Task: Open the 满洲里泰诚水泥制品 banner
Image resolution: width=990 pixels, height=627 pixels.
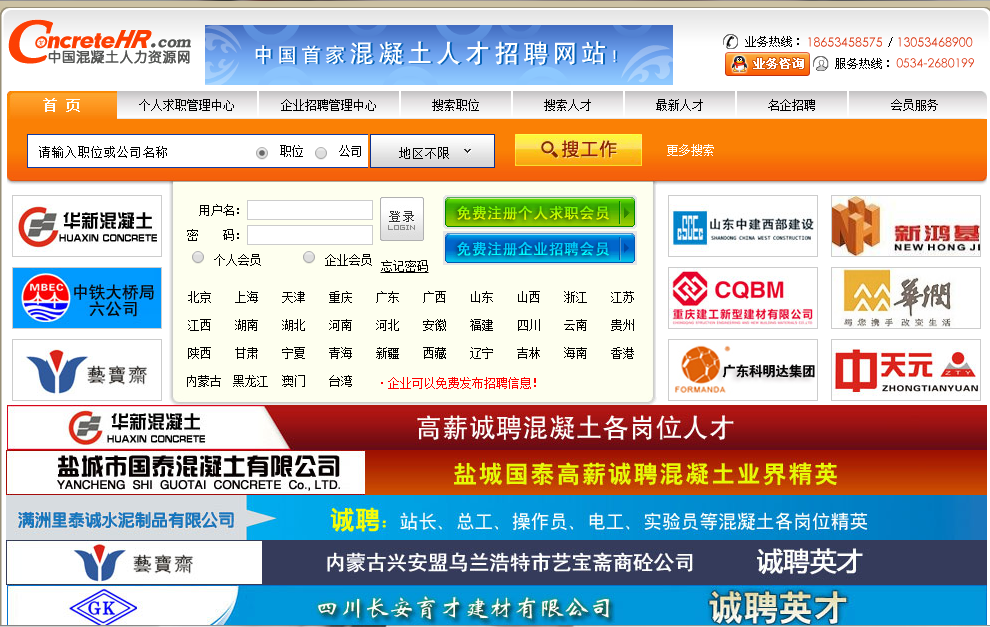Action: click(496, 518)
